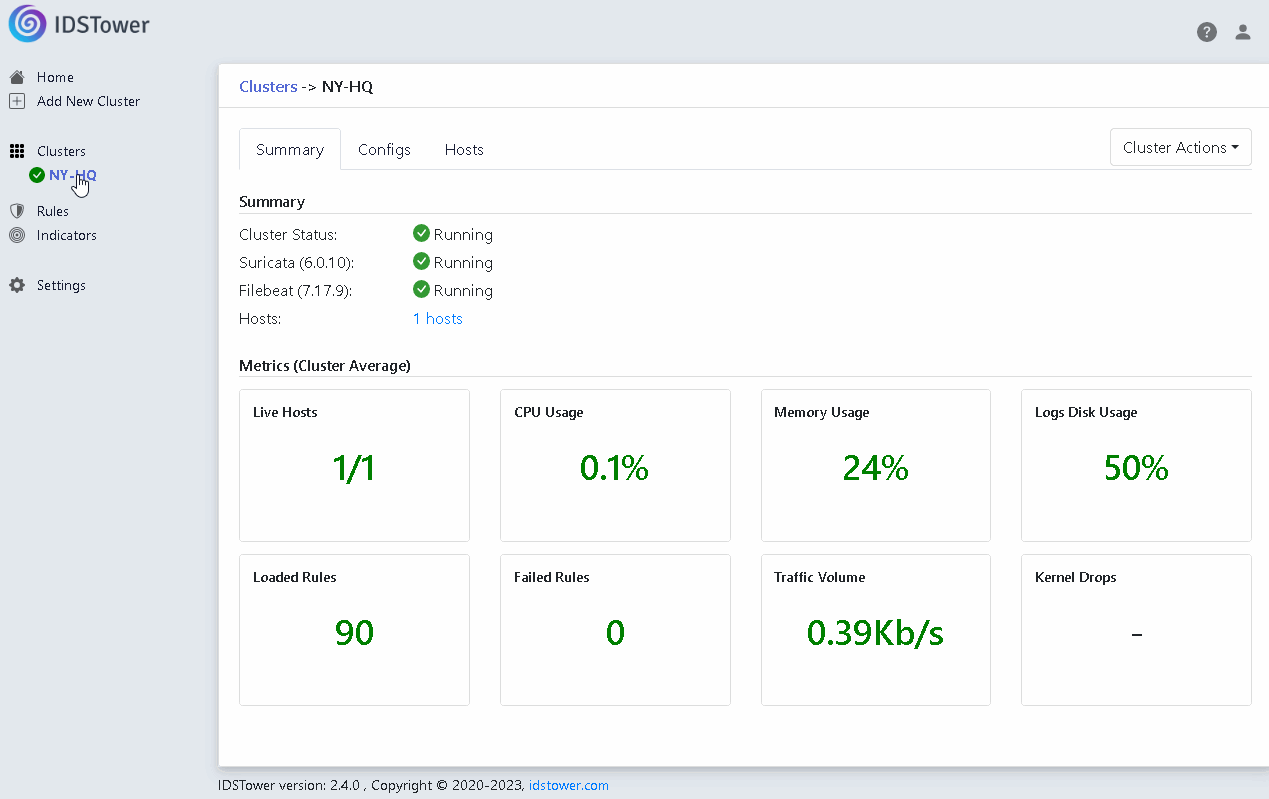Click the Rules shield icon

pos(17,211)
